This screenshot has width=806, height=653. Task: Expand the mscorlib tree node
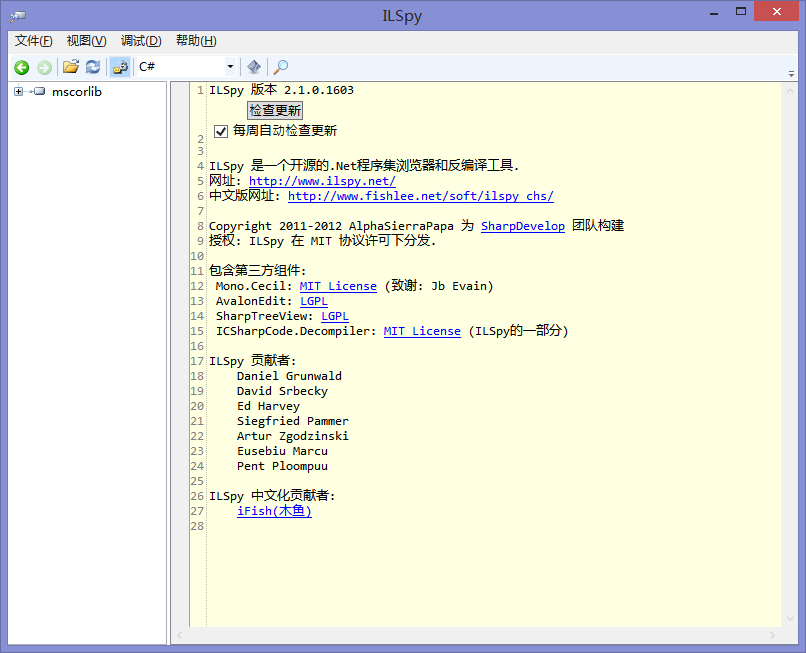pos(18,92)
